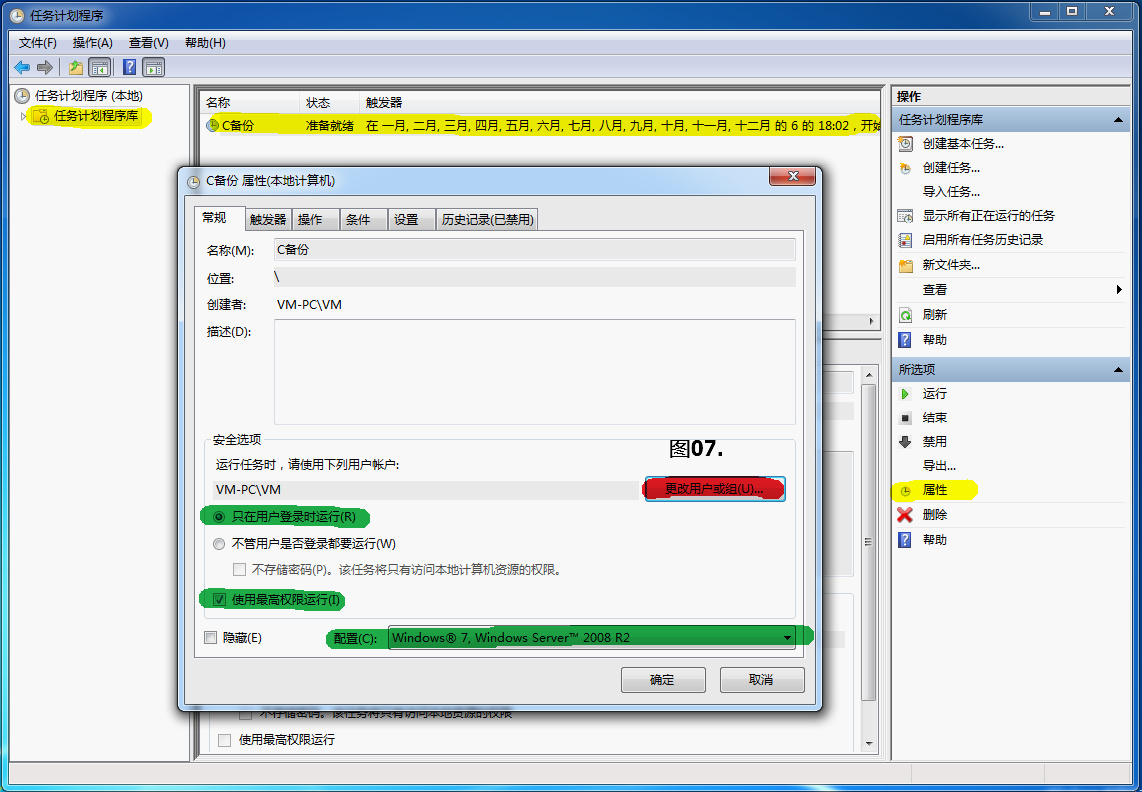Enable the Hidden (隐藏) checkbox
The width and height of the screenshot is (1142, 792).
tap(210, 638)
